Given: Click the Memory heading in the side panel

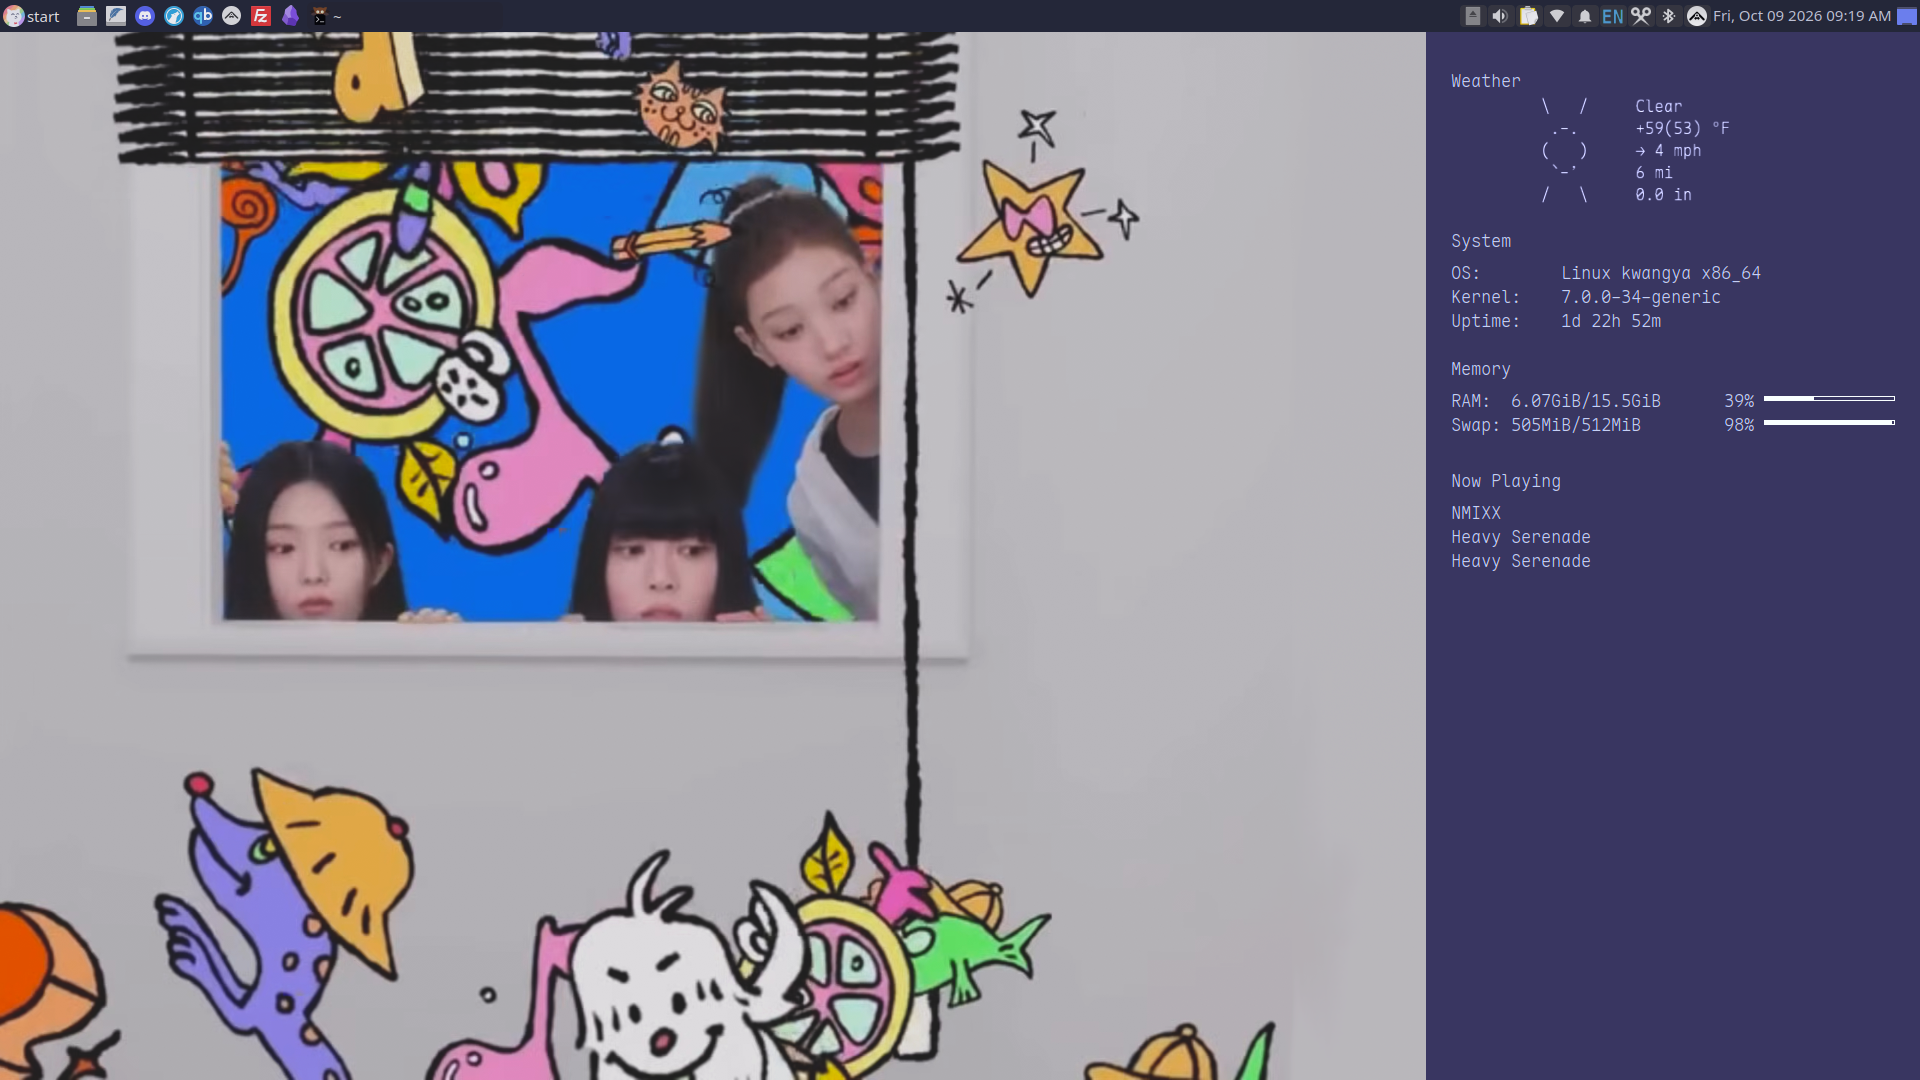Looking at the screenshot, I should click(x=1480, y=369).
